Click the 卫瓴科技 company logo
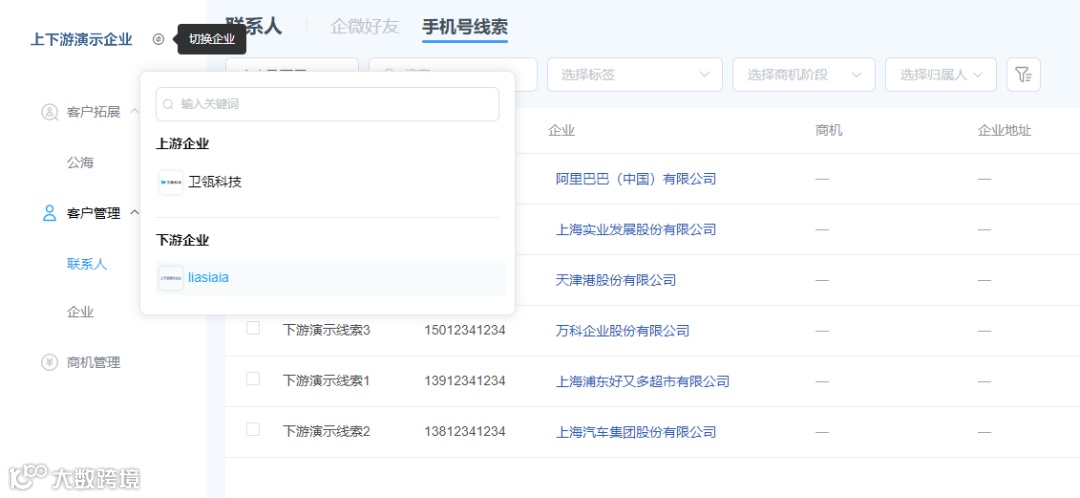 click(x=171, y=183)
